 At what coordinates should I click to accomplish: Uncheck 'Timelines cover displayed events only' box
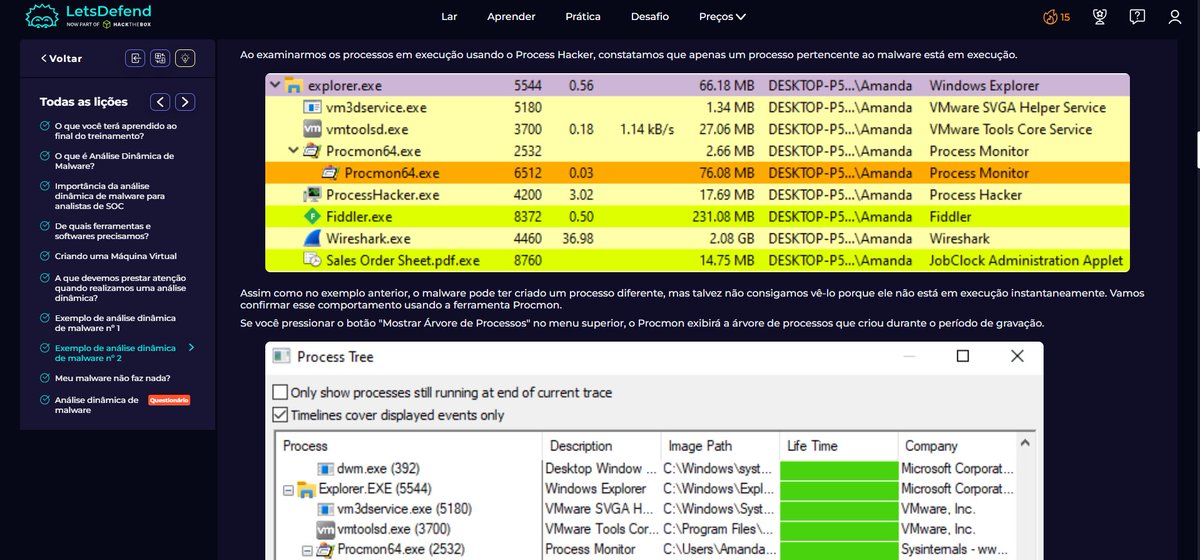coord(280,414)
